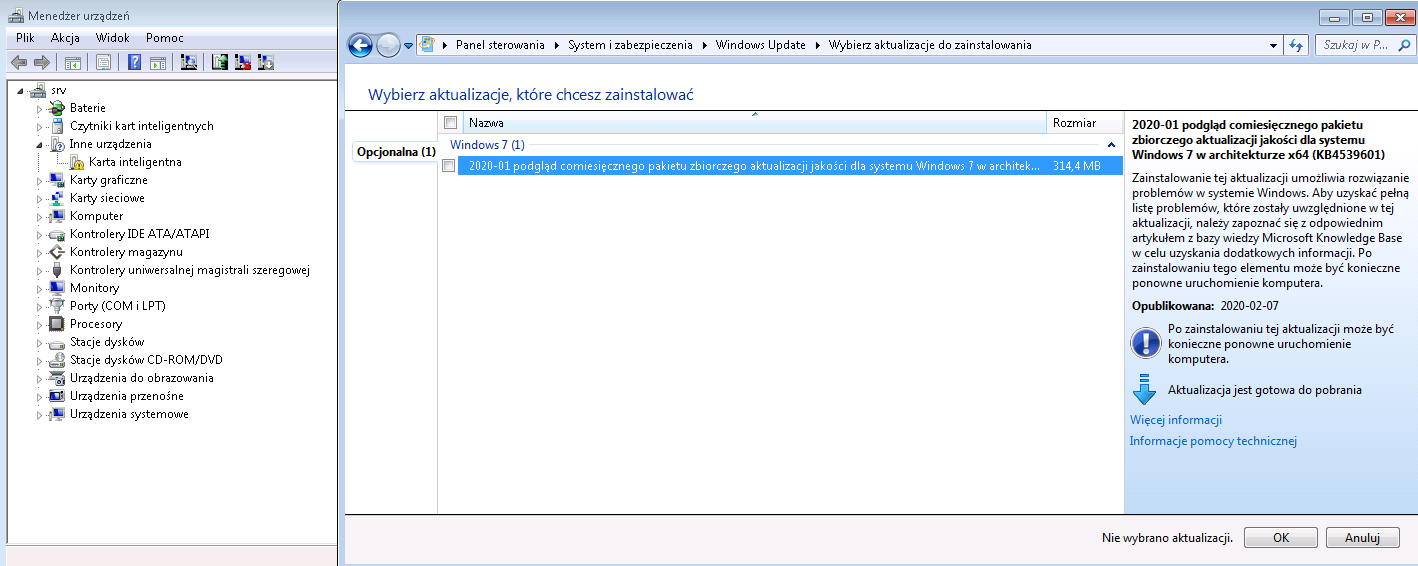1418x566 pixels.
Task: Click the blue Help question mark icon
Action: 135,62
